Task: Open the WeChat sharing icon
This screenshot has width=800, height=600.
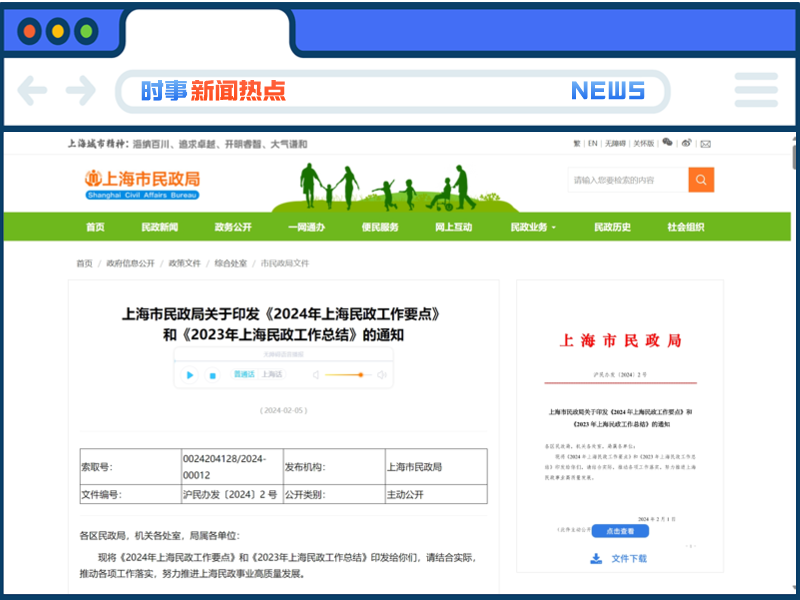Action: click(x=668, y=143)
